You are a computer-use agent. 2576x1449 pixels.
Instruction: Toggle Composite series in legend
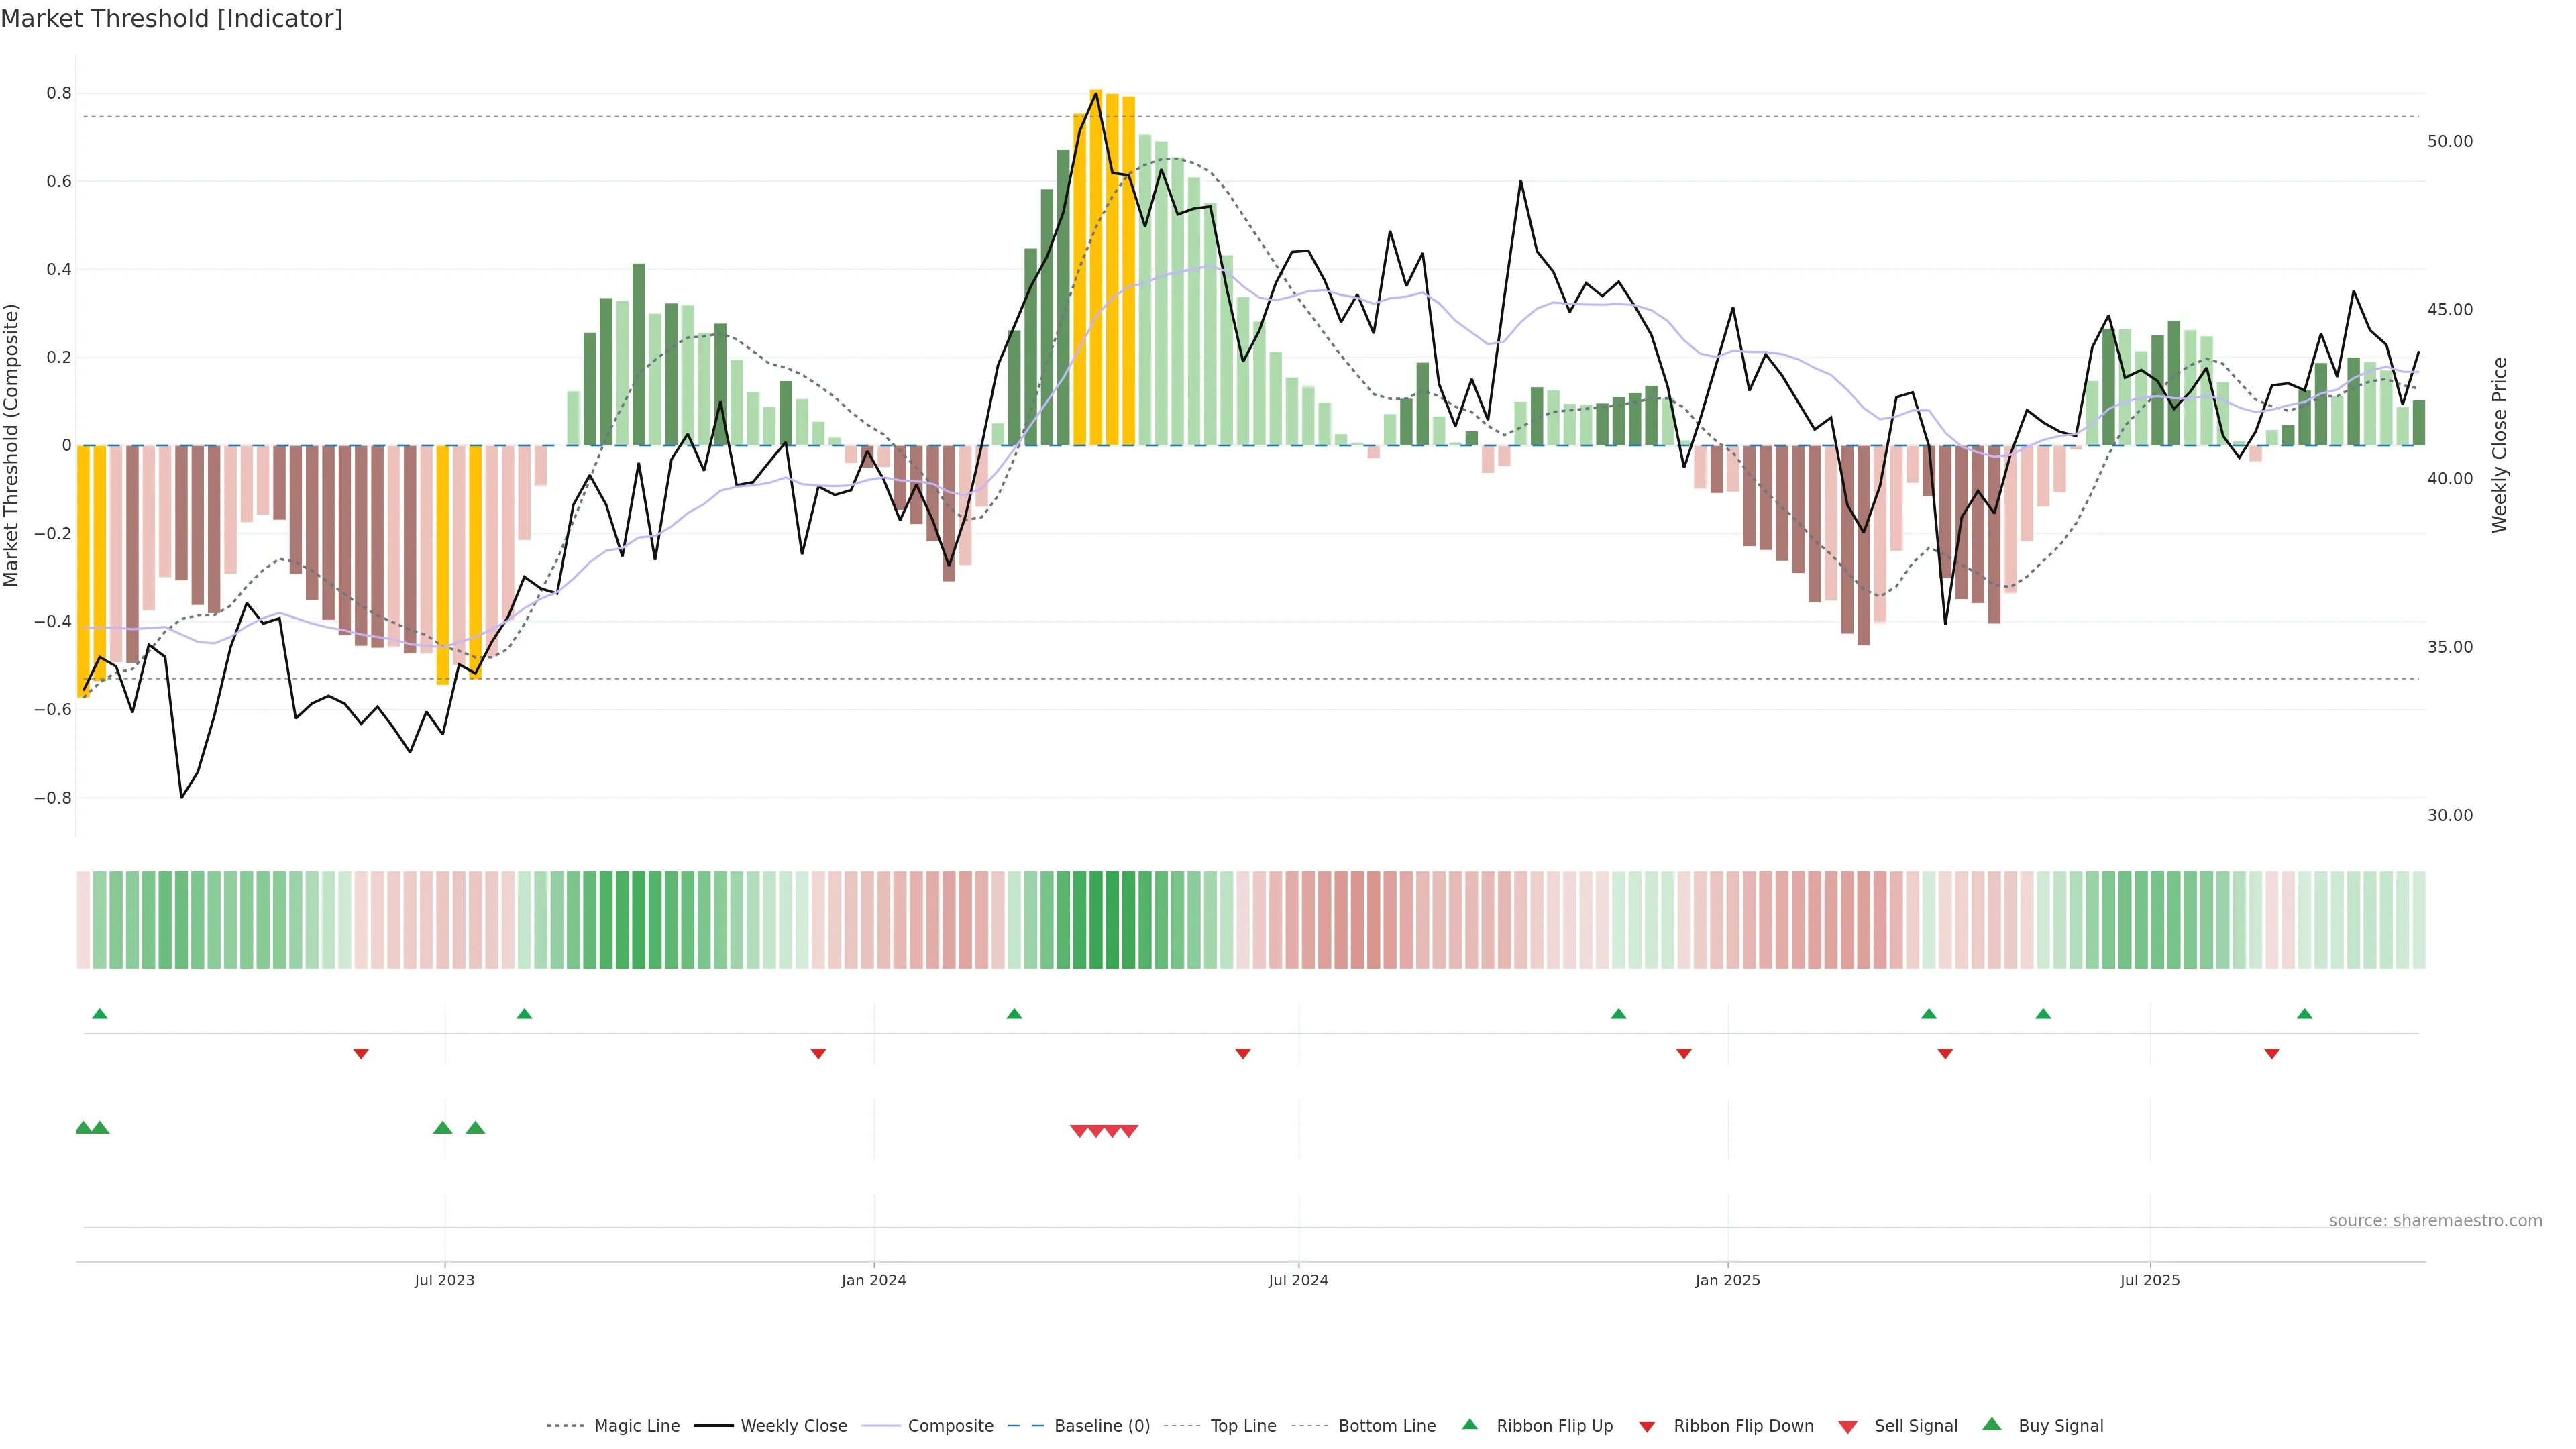click(950, 1426)
